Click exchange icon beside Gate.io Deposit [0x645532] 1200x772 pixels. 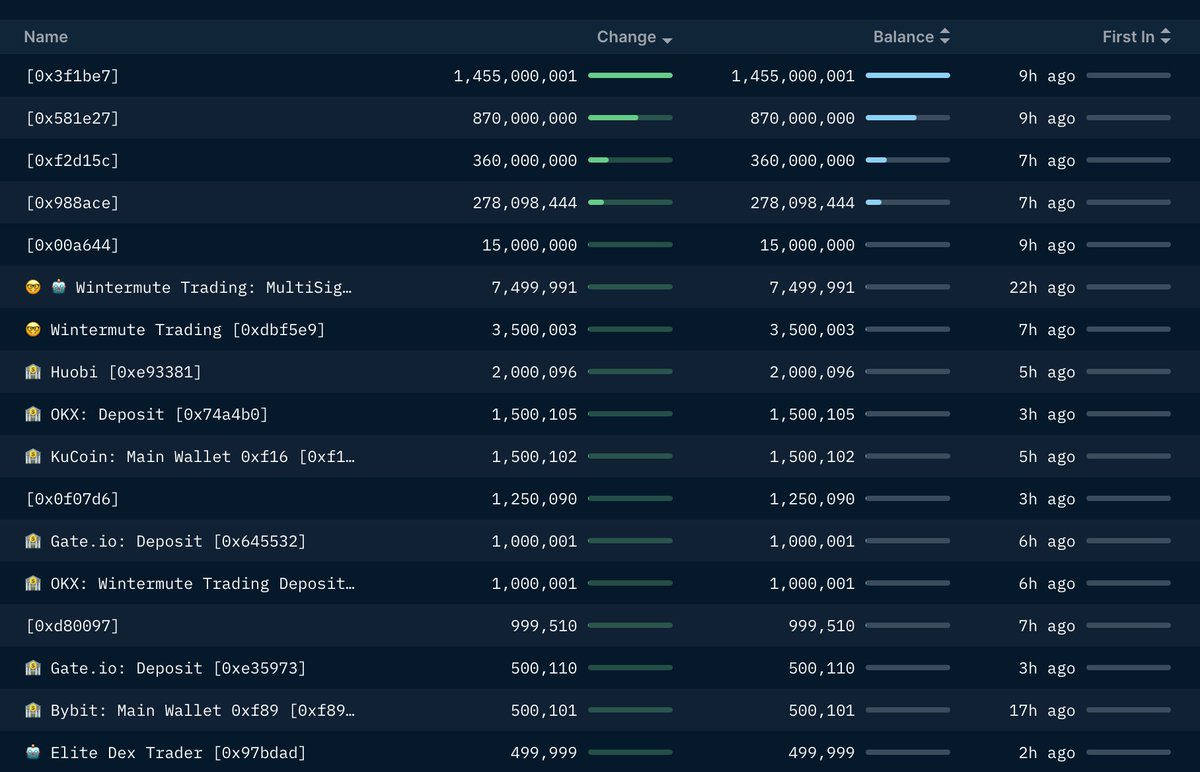[33, 541]
